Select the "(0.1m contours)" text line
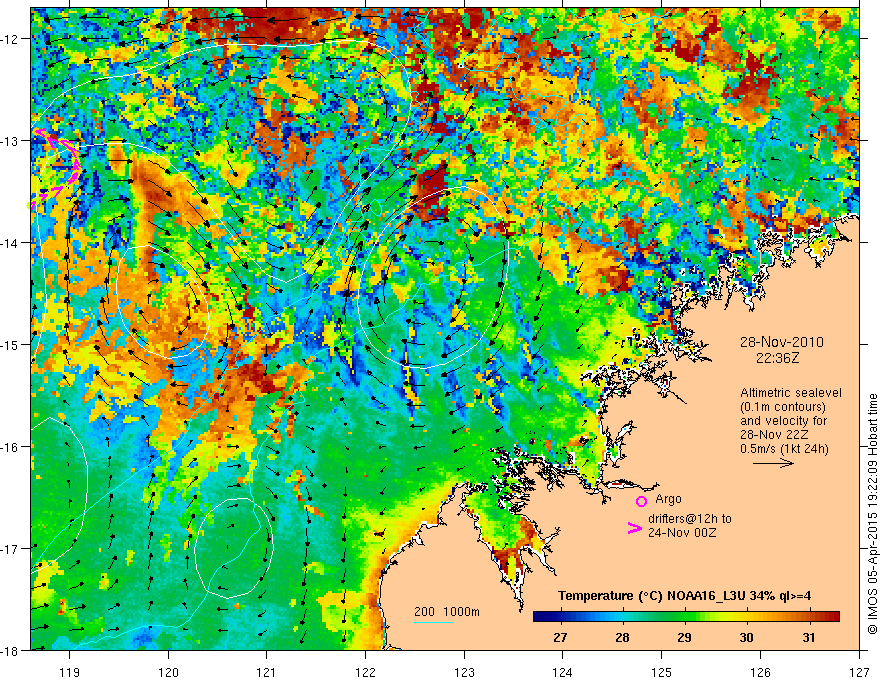This screenshot has height=680, width=880. 783,407
